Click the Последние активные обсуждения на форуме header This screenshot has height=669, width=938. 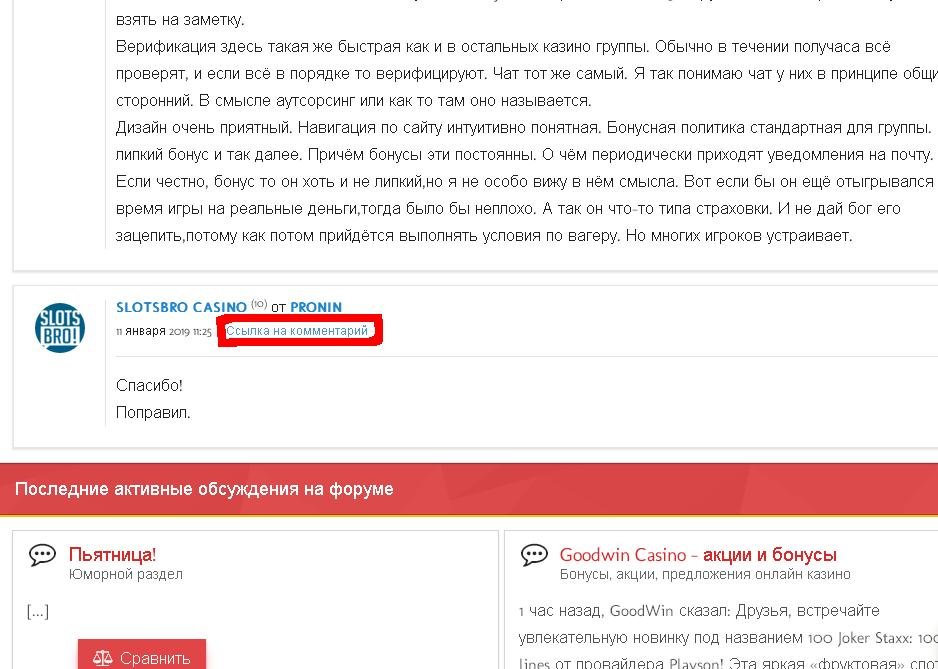tap(204, 489)
